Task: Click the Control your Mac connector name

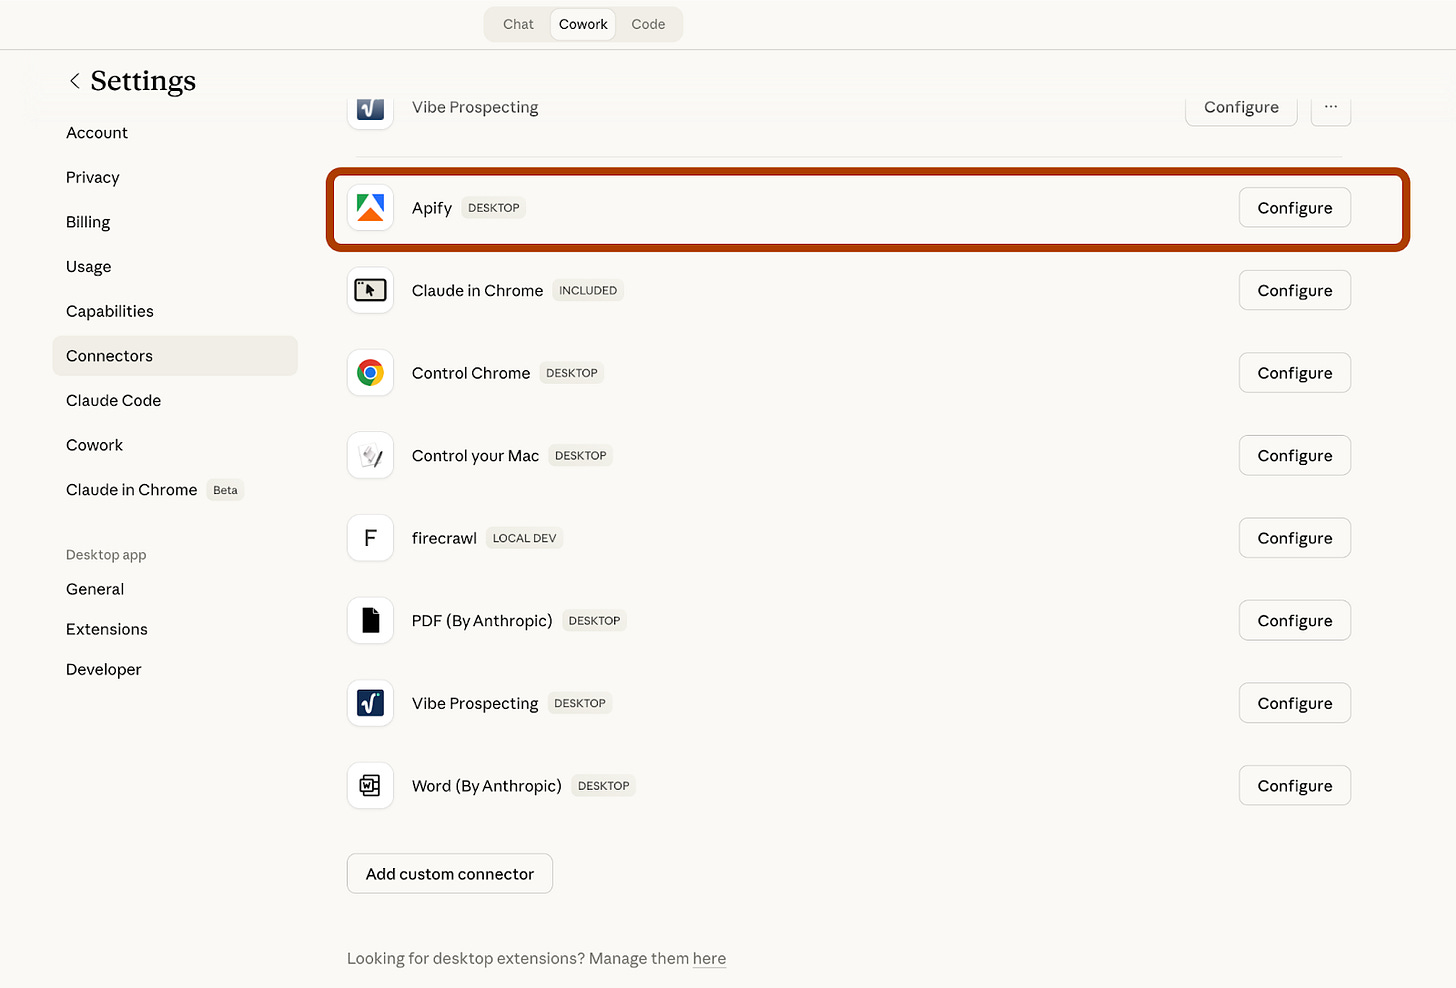Action: point(475,456)
